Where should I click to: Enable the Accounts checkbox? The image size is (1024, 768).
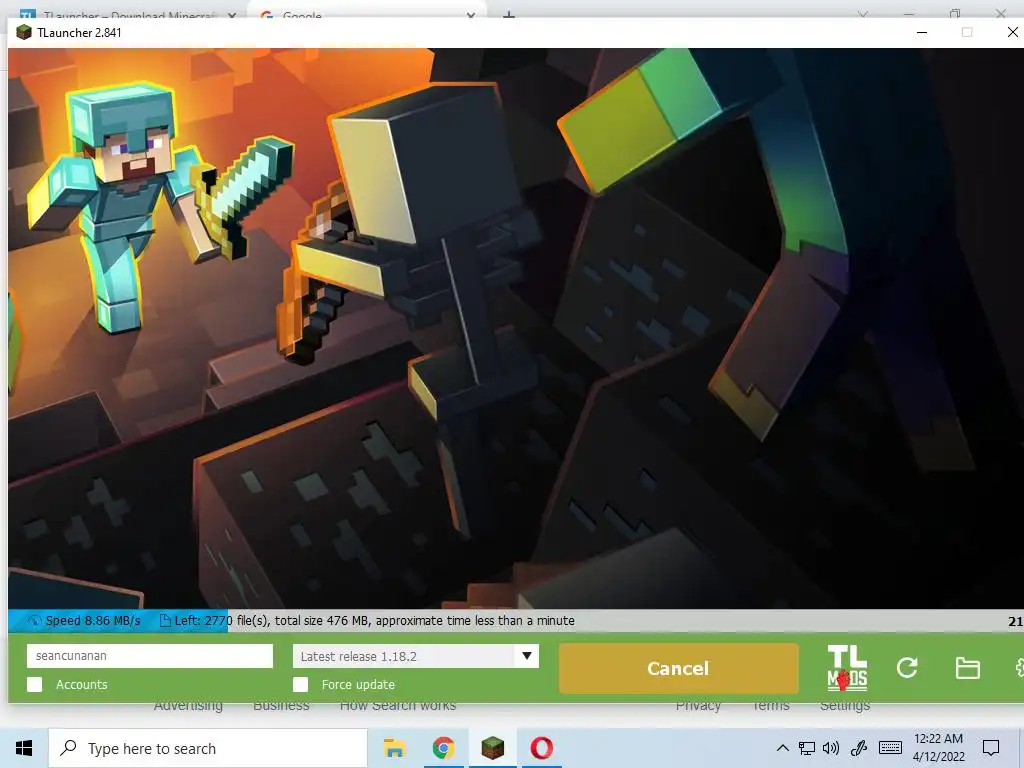coord(35,684)
